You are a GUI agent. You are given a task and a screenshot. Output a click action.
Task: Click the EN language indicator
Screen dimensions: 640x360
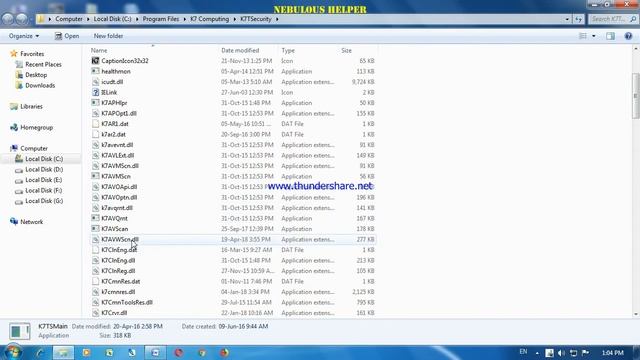pyautogui.click(x=523, y=351)
